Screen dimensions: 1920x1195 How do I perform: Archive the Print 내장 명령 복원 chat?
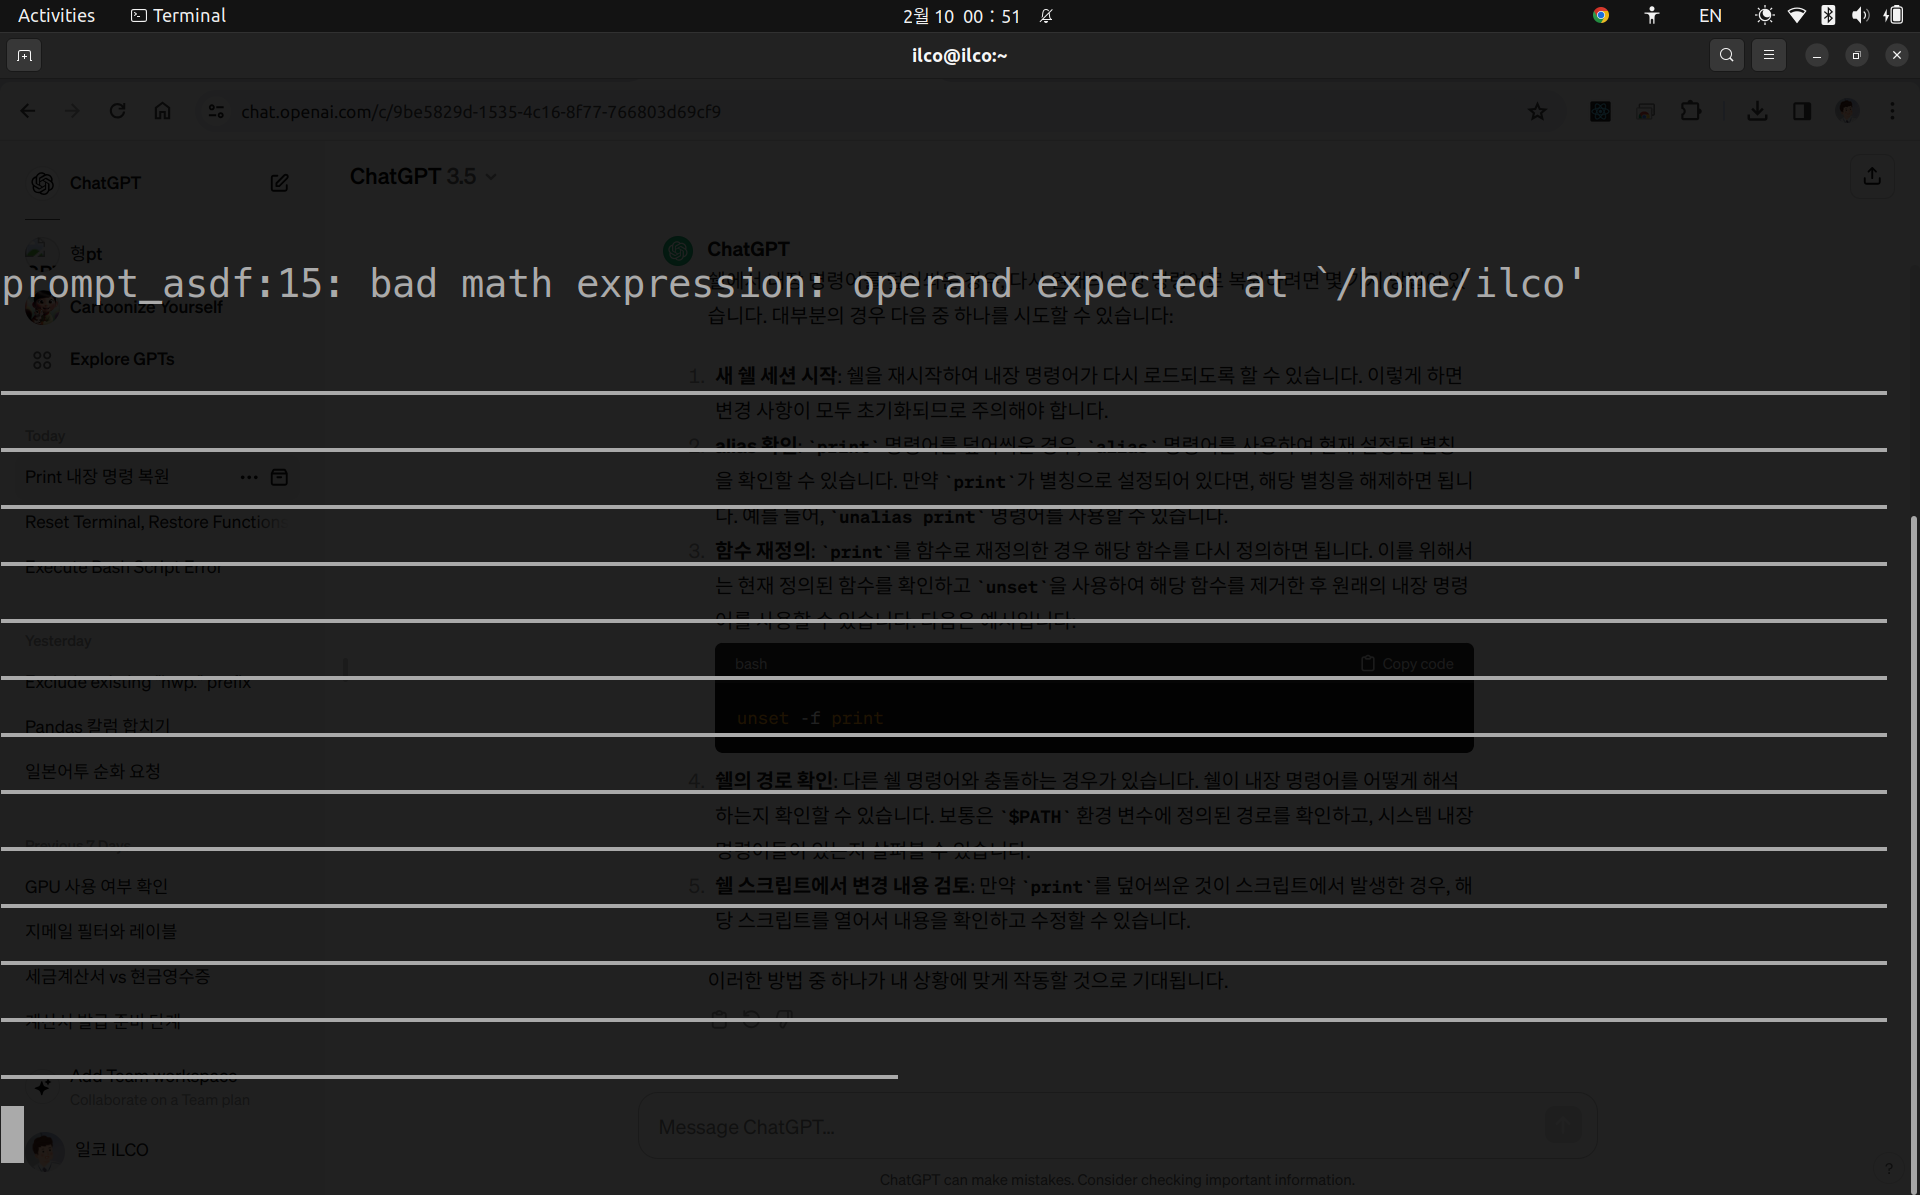point(280,477)
